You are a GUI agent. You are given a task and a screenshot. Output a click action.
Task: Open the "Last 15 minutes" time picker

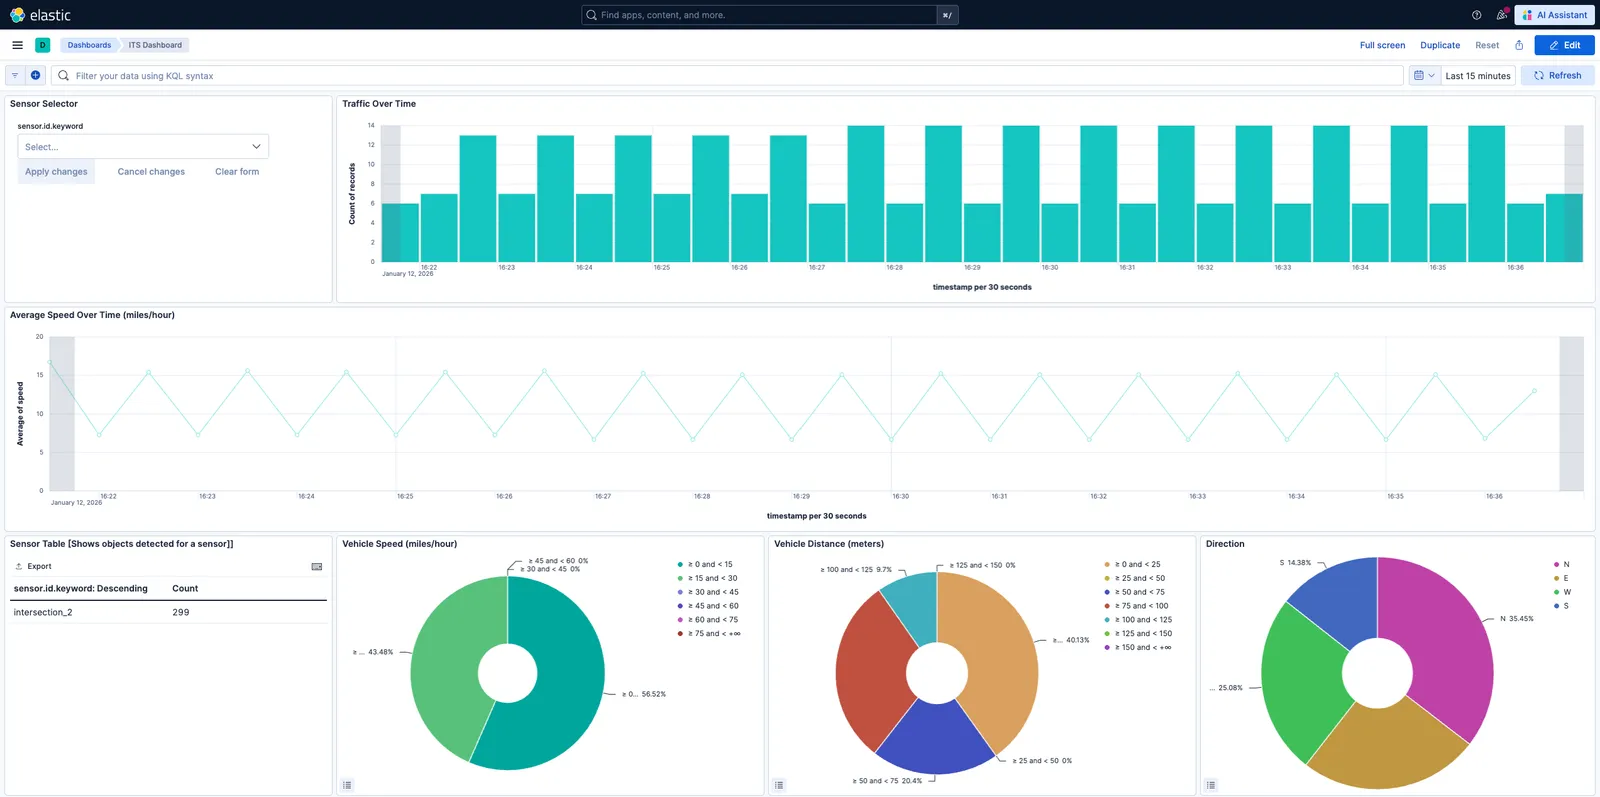pos(1478,75)
